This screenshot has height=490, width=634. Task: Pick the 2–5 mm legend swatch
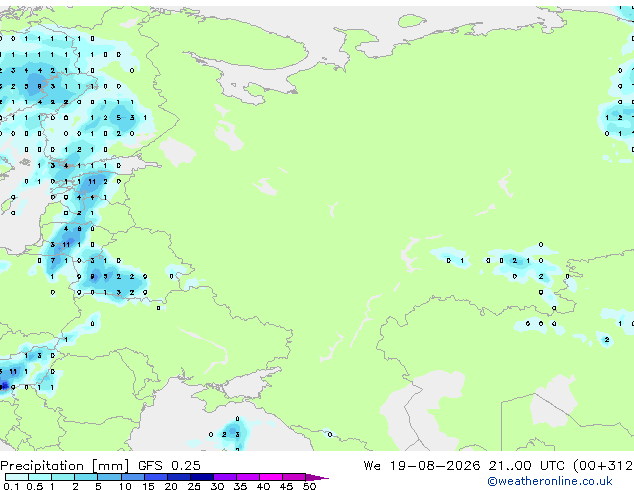[86, 477]
